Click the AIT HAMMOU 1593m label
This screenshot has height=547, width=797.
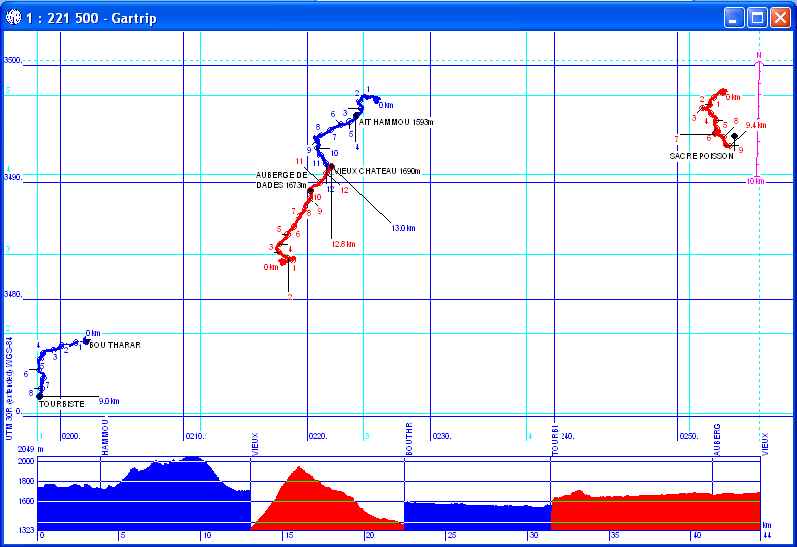(x=396, y=122)
